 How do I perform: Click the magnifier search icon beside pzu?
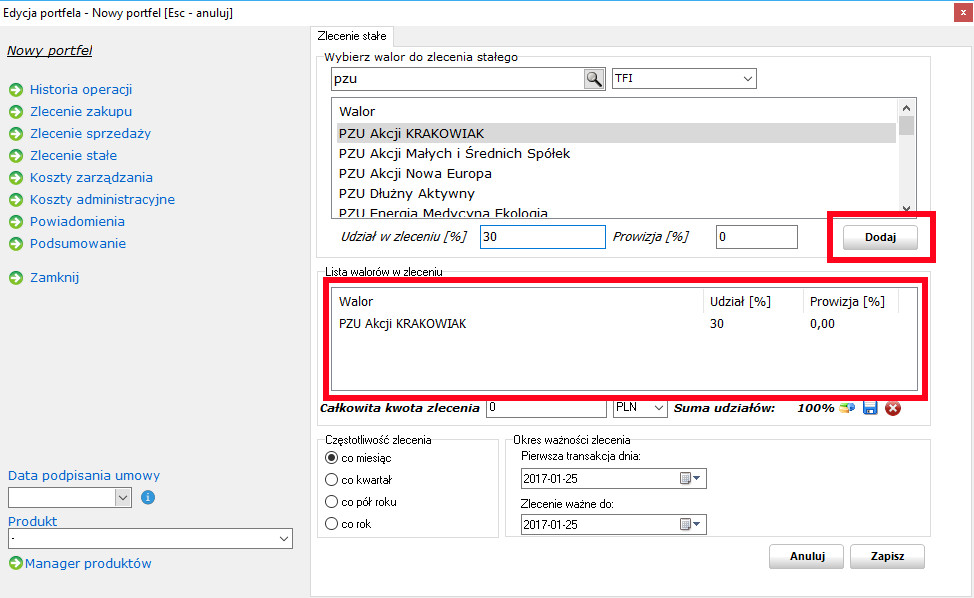[594, 79]
